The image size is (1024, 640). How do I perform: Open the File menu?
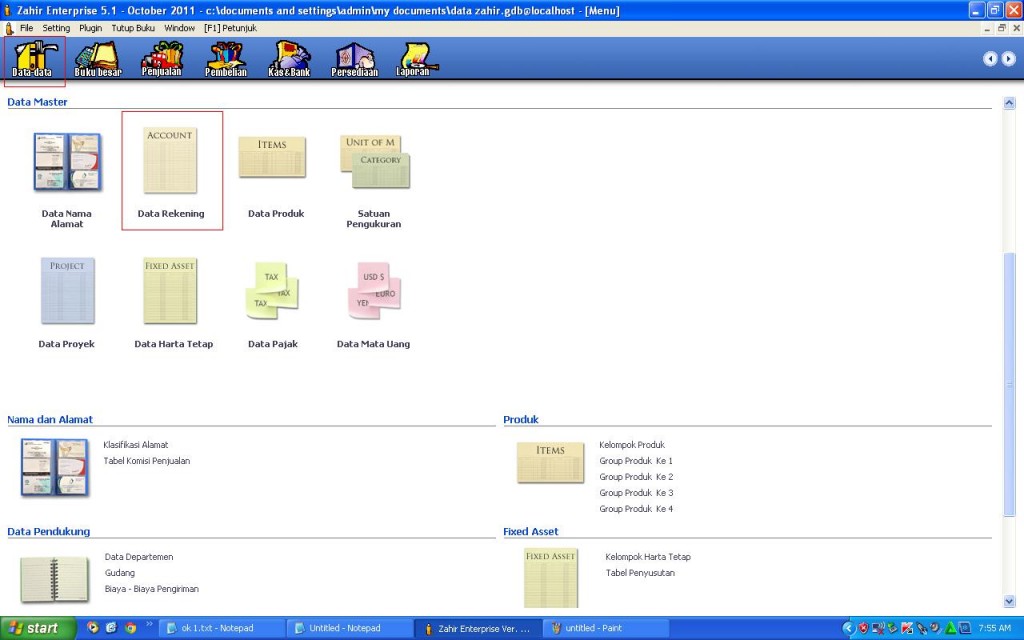pos(26,28)
